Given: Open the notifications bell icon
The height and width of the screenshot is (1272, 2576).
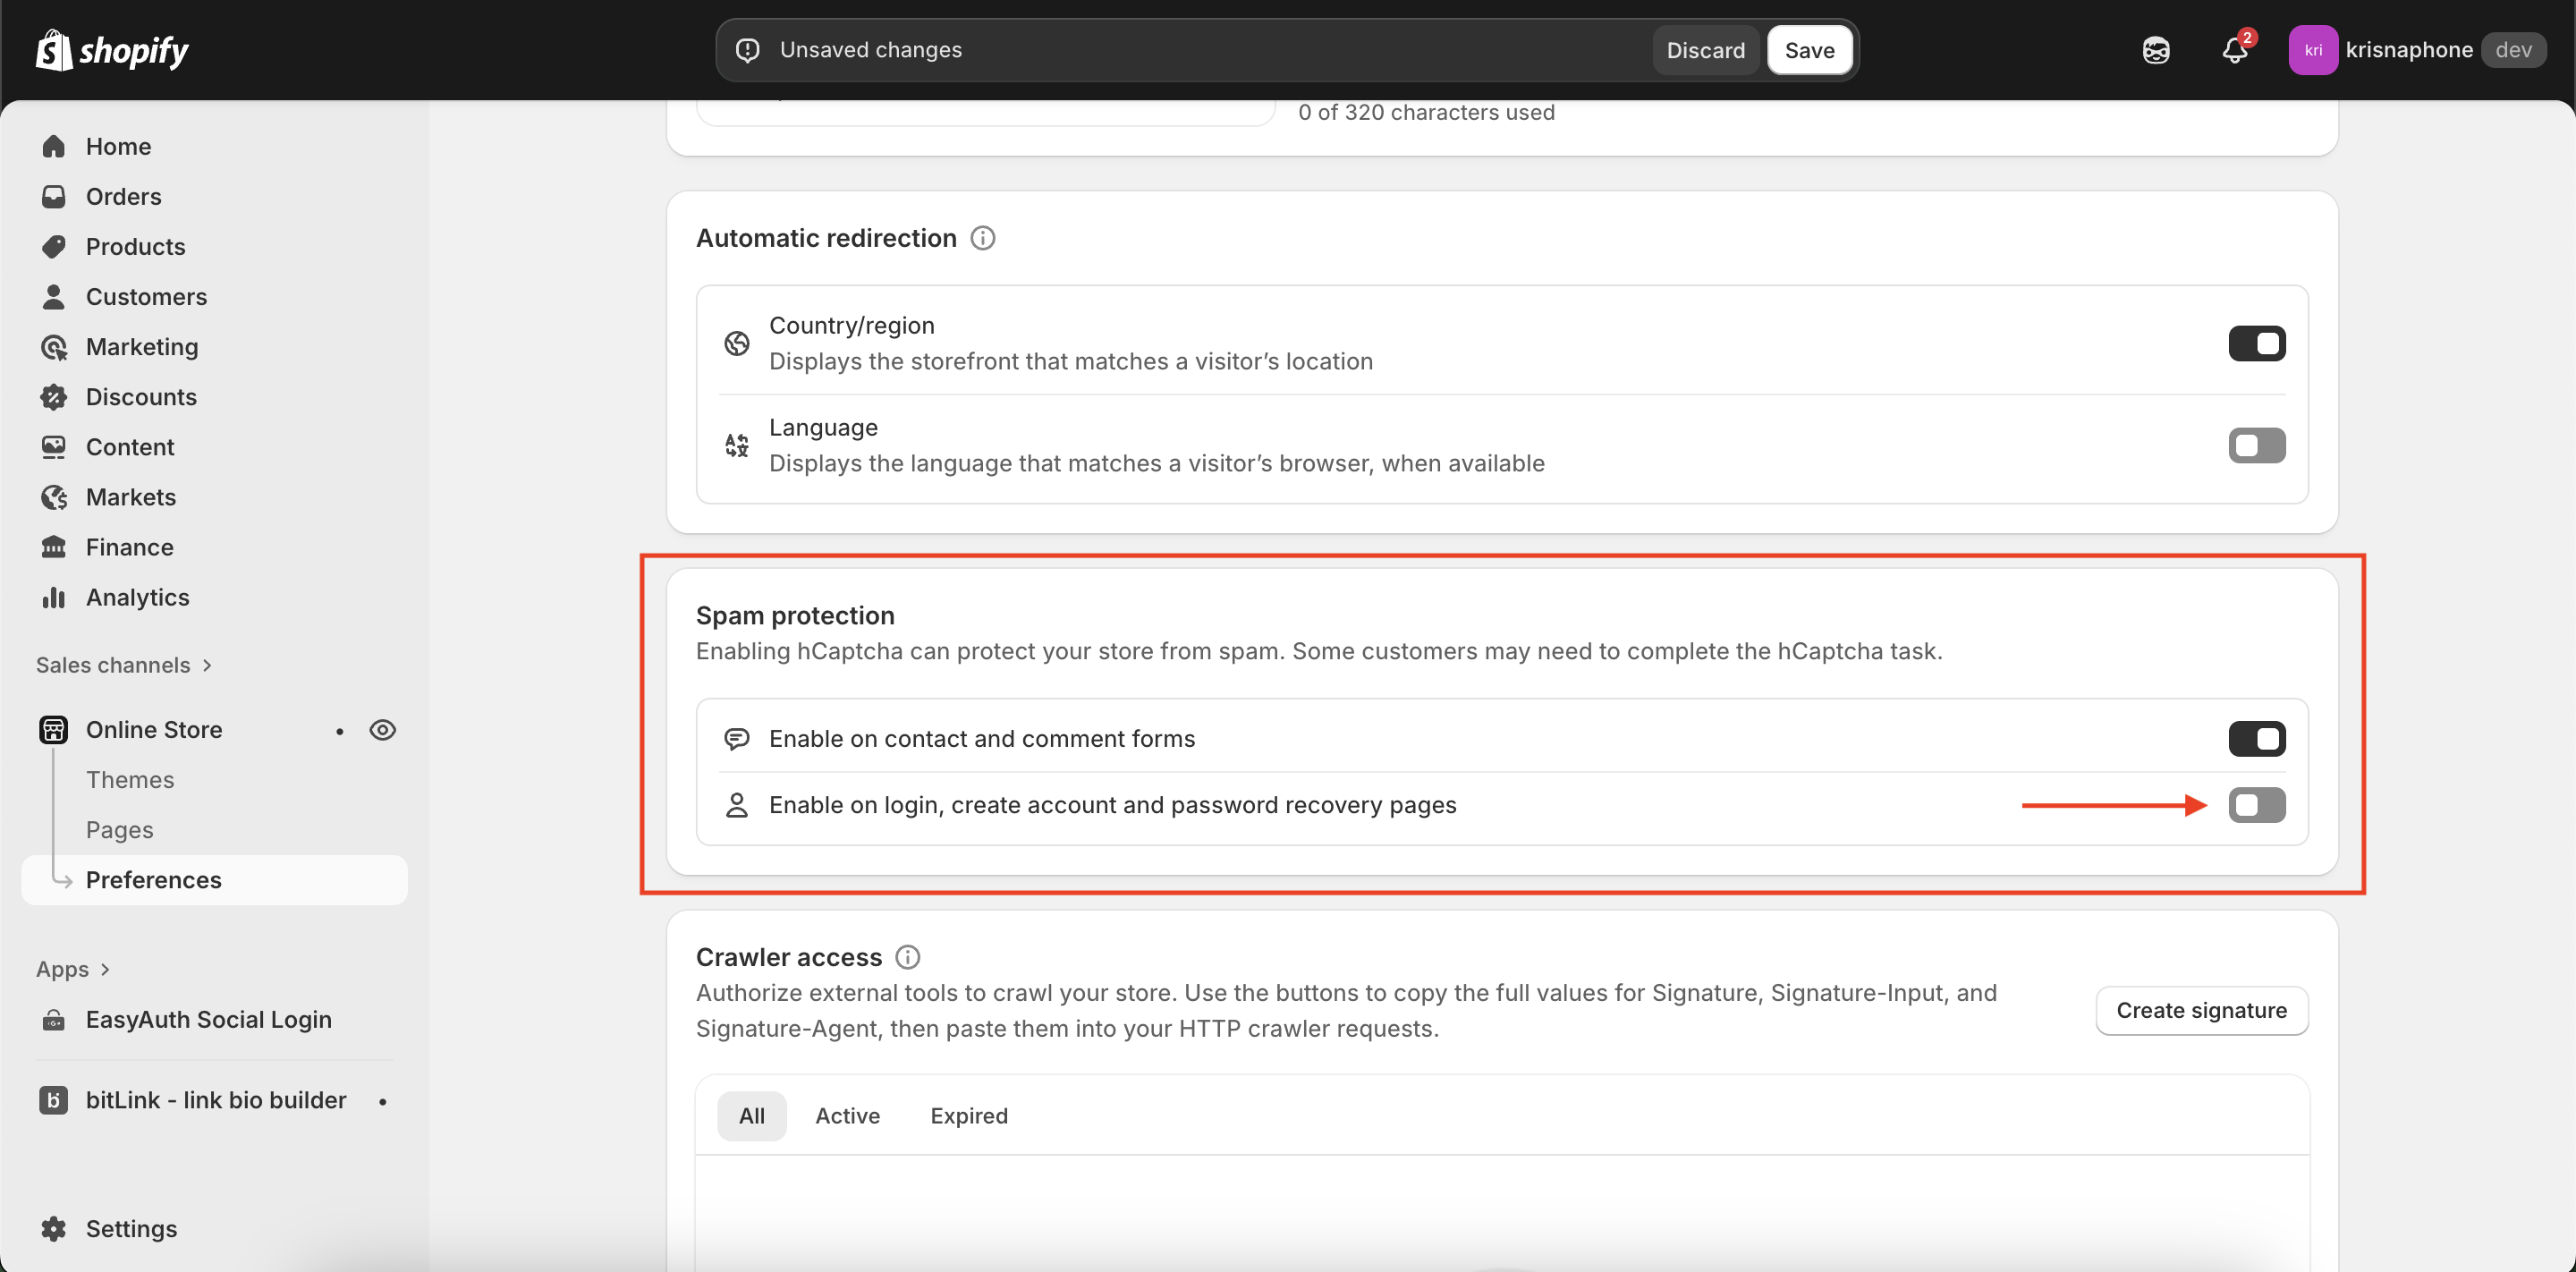Looking at the screenshot, I should pyautogui.click(x=2234, y=50).
